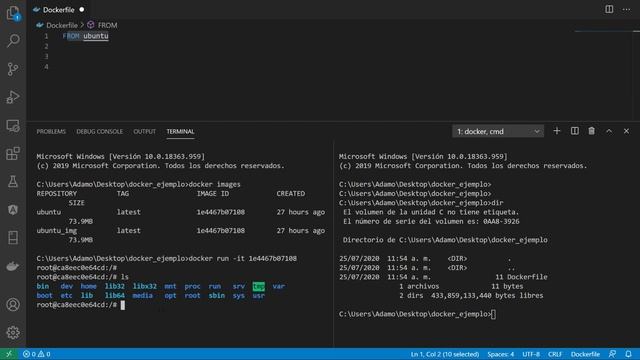Click the 'sbin' entry in the ls output
Screen dimensions: 640x360
tap(217, 296)
